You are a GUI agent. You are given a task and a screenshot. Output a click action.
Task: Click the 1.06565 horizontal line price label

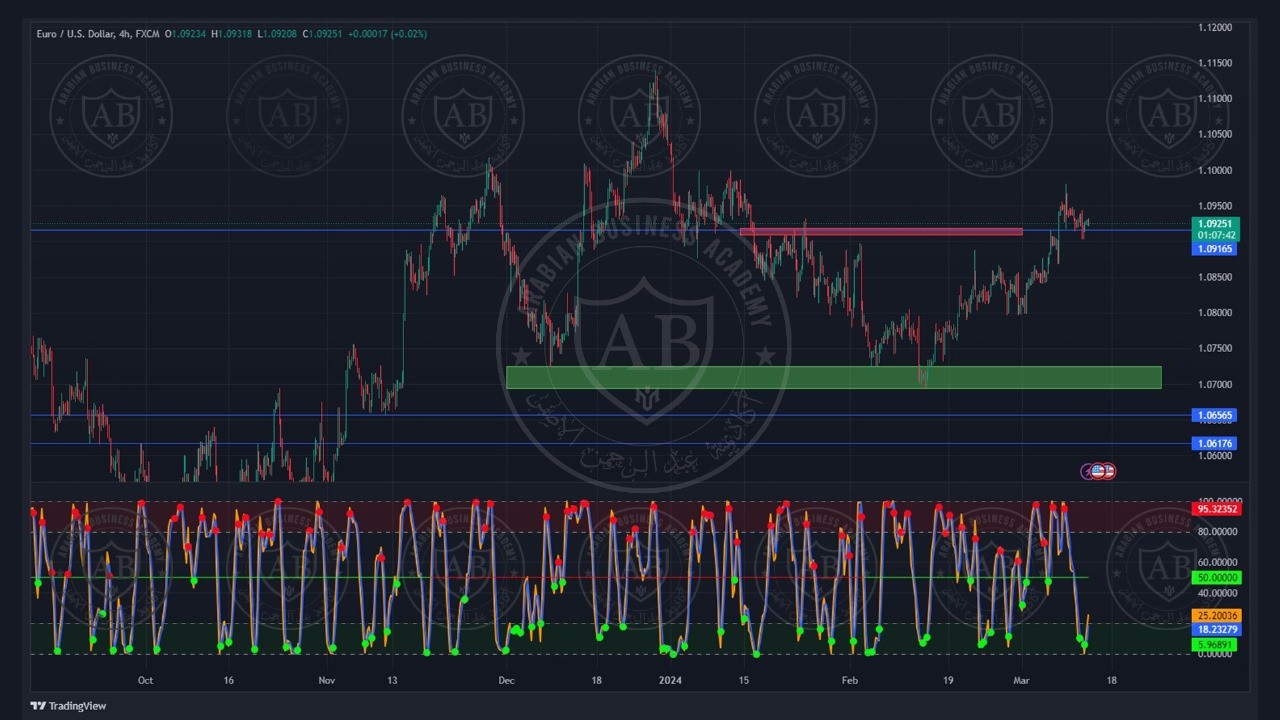pos(1215,415)
